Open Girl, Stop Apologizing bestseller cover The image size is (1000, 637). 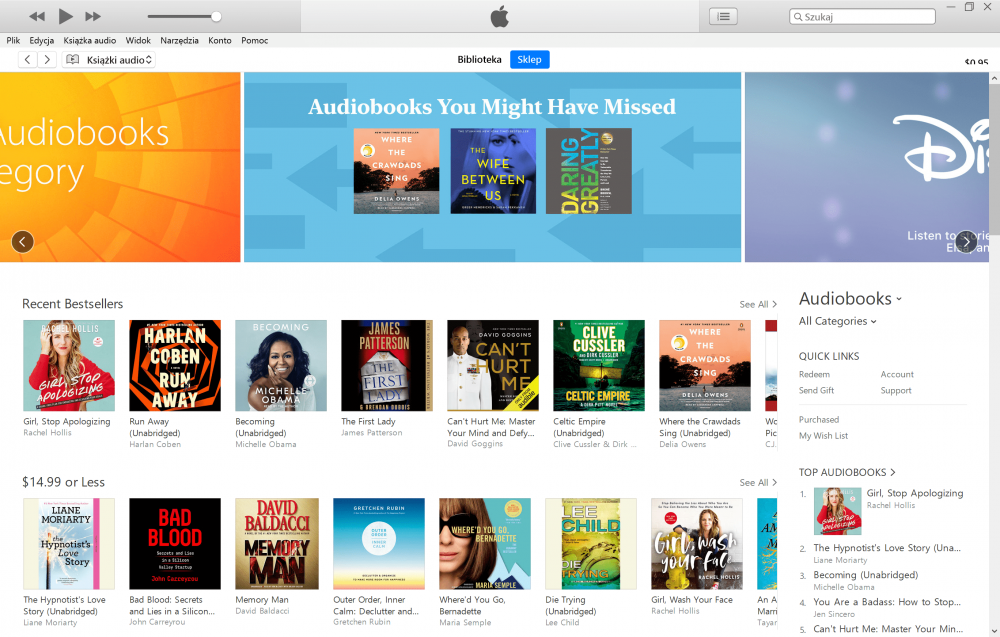pos(69,365)
